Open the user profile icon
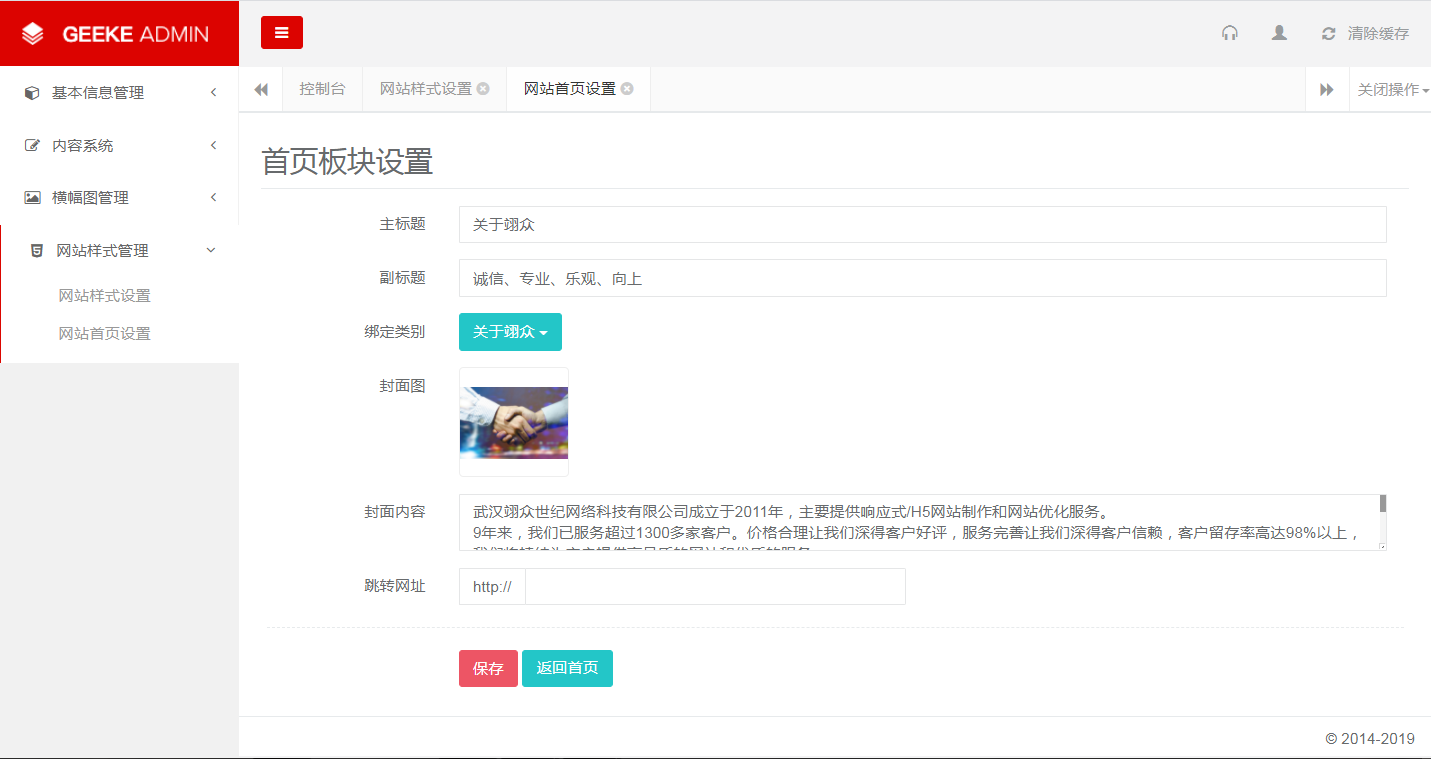Image resolution: width=1431 pixels, height=759 pixels. pos(1279,33)
